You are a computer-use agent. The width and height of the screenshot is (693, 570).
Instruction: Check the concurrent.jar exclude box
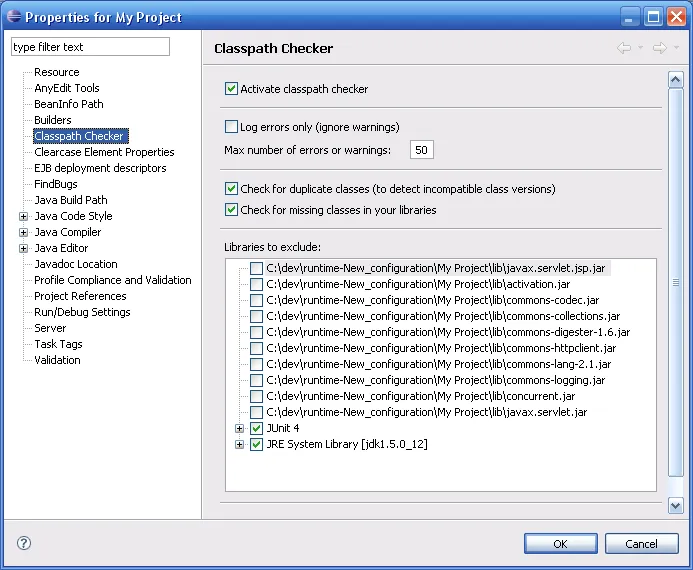[256, 396]
